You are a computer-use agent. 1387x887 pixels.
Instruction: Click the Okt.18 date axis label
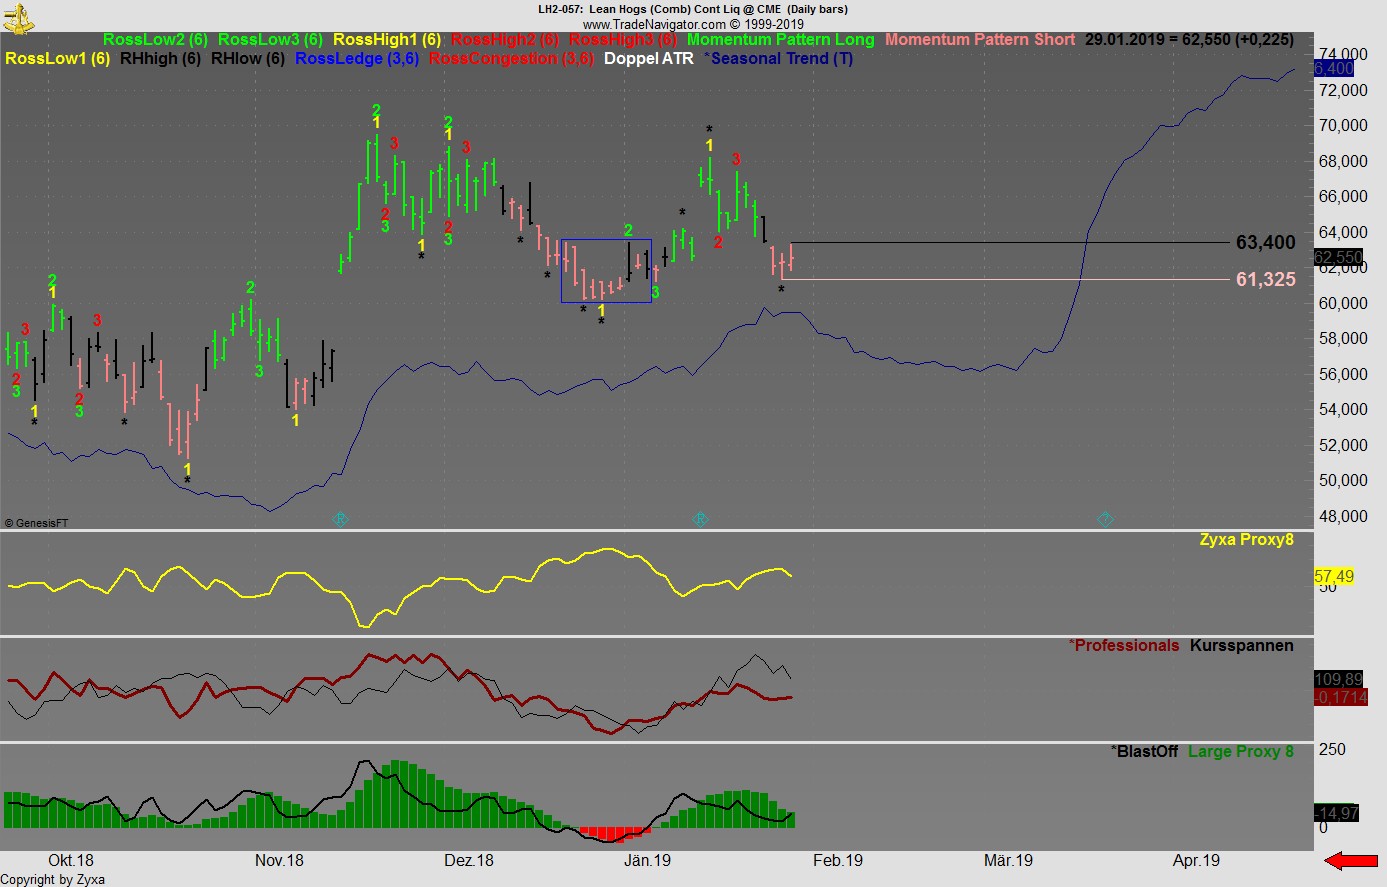click(71, 861)
